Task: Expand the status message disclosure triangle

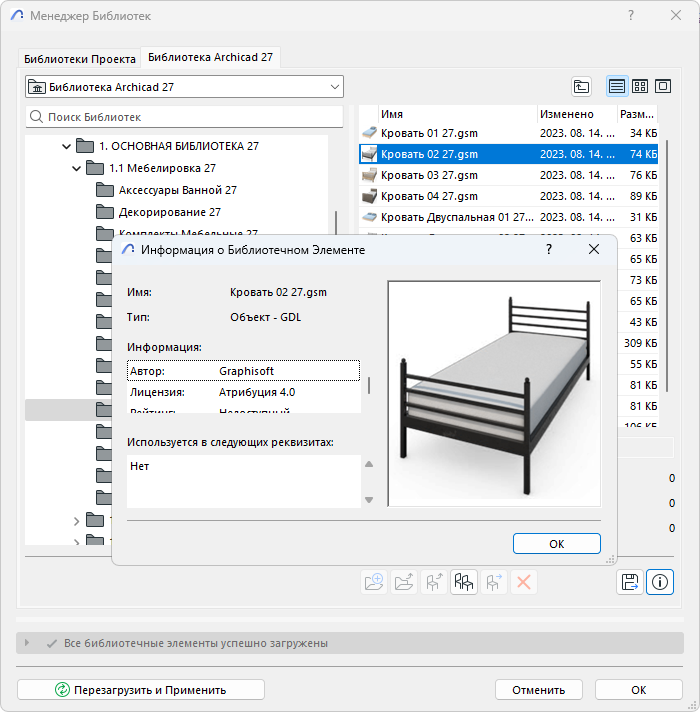Action: point(27,643)
